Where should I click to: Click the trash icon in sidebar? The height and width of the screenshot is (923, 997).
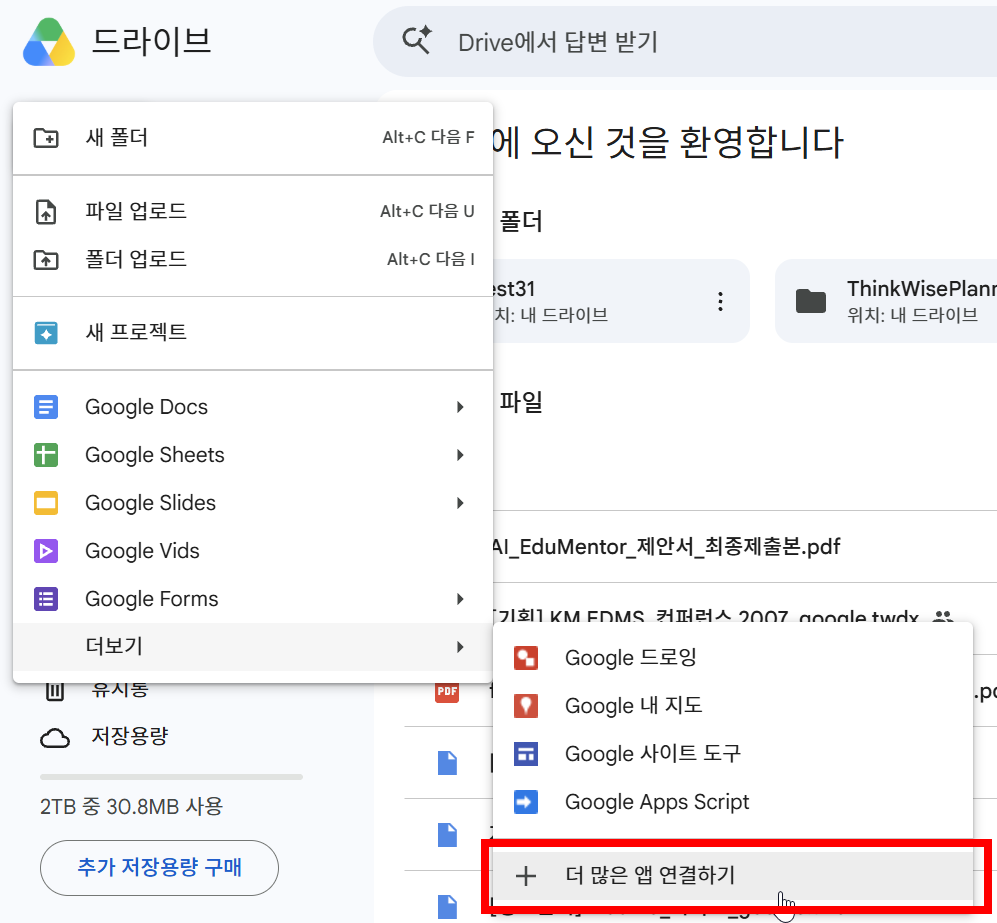click(55, 690)
